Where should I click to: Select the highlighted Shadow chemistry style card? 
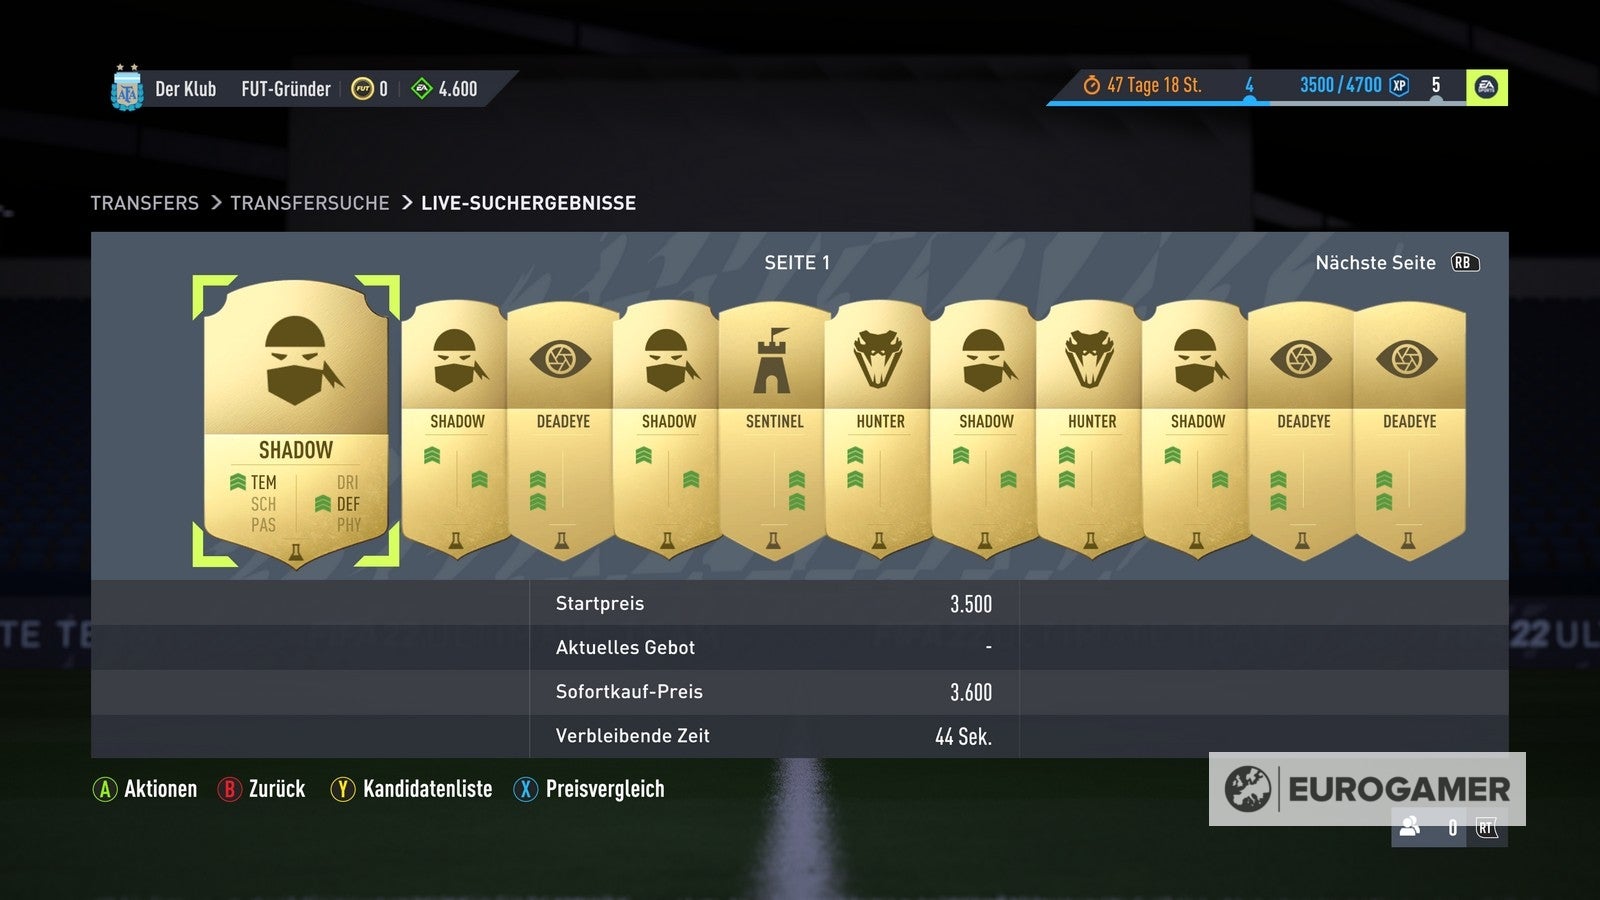coord(296,422)
